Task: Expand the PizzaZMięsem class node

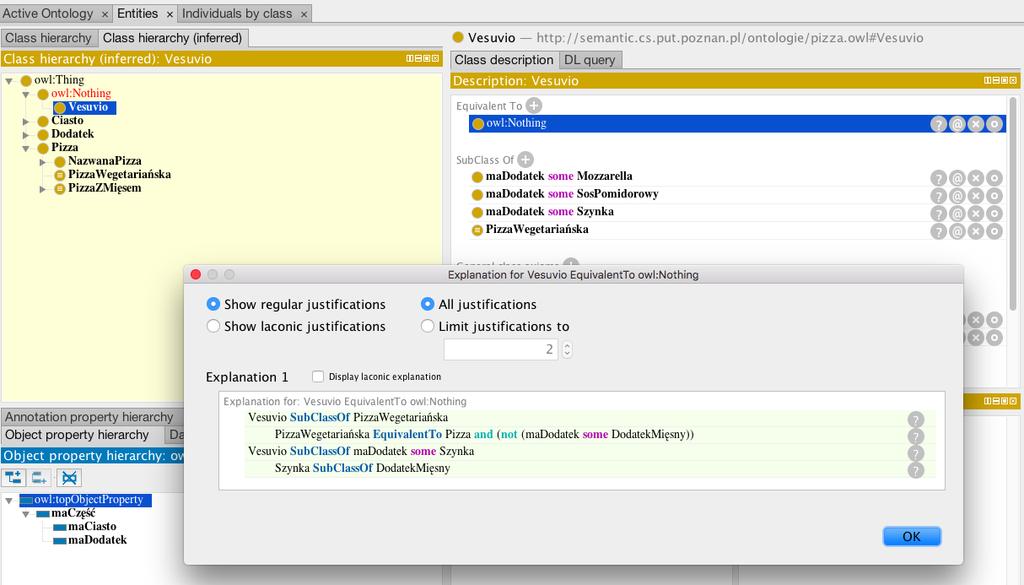Action: (42, 189)
